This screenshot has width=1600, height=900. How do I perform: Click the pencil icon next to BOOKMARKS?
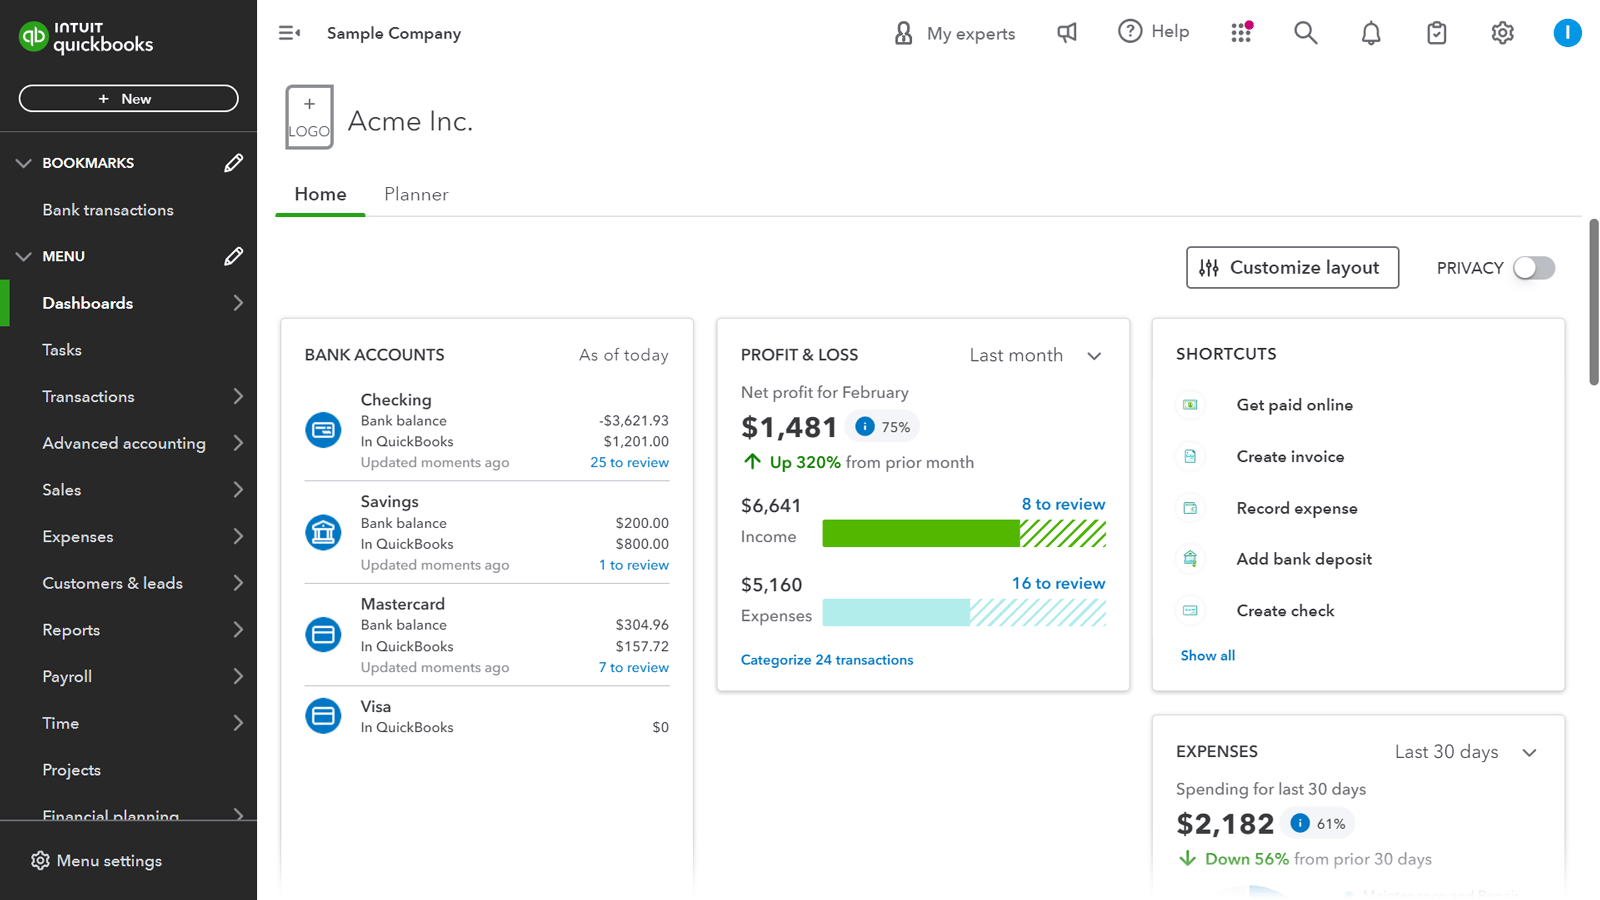[234, 162]
